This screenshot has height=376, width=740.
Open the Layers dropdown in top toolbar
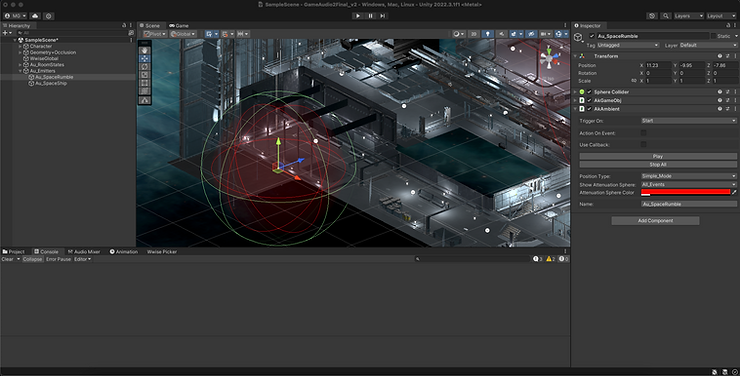coord(689,16)
